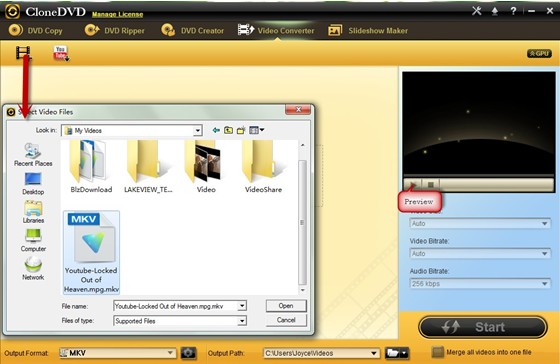Click the scroll down arrow in file list
The width and height of the screenshot is (560, 364).
[302, 290]
